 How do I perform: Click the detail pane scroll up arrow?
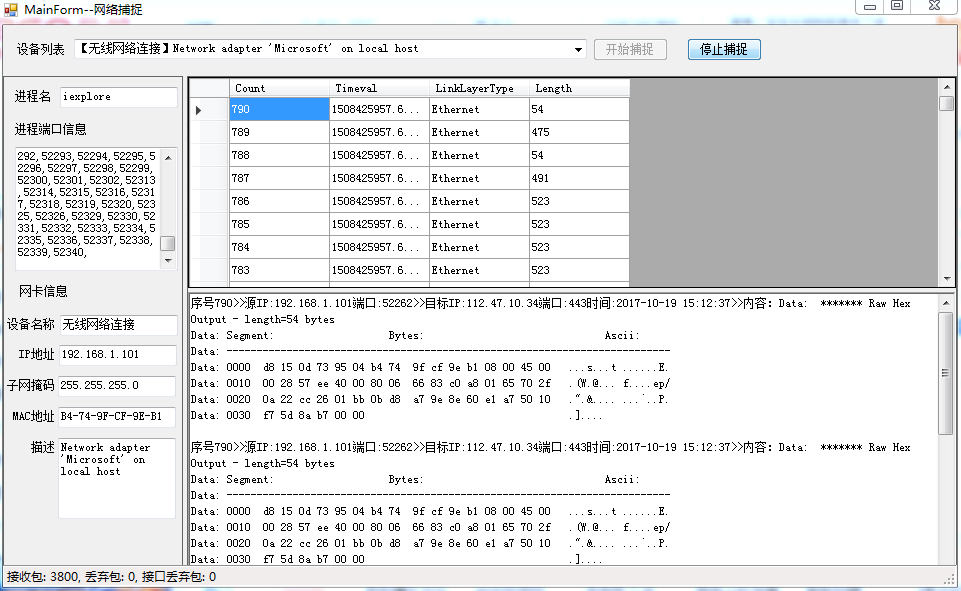[x=946, y=303]
